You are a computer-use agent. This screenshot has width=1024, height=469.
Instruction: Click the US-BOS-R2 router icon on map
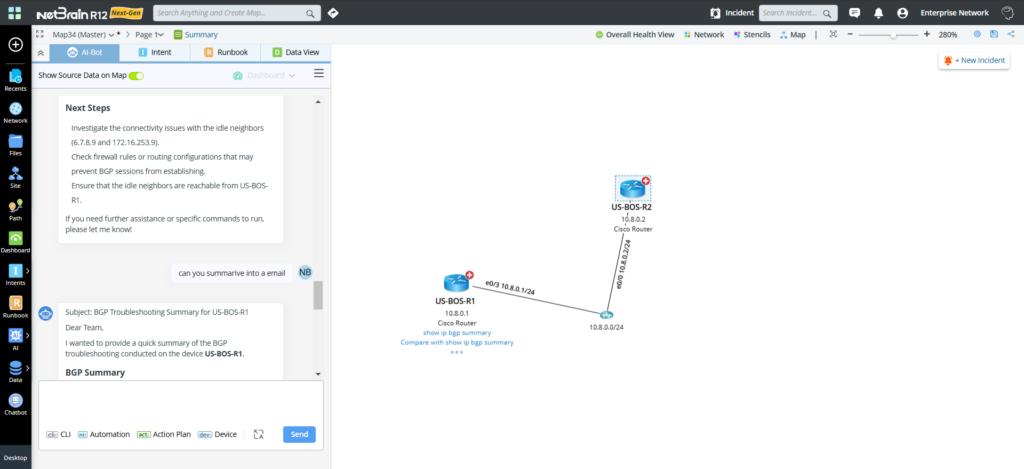[x=632, y=188]
